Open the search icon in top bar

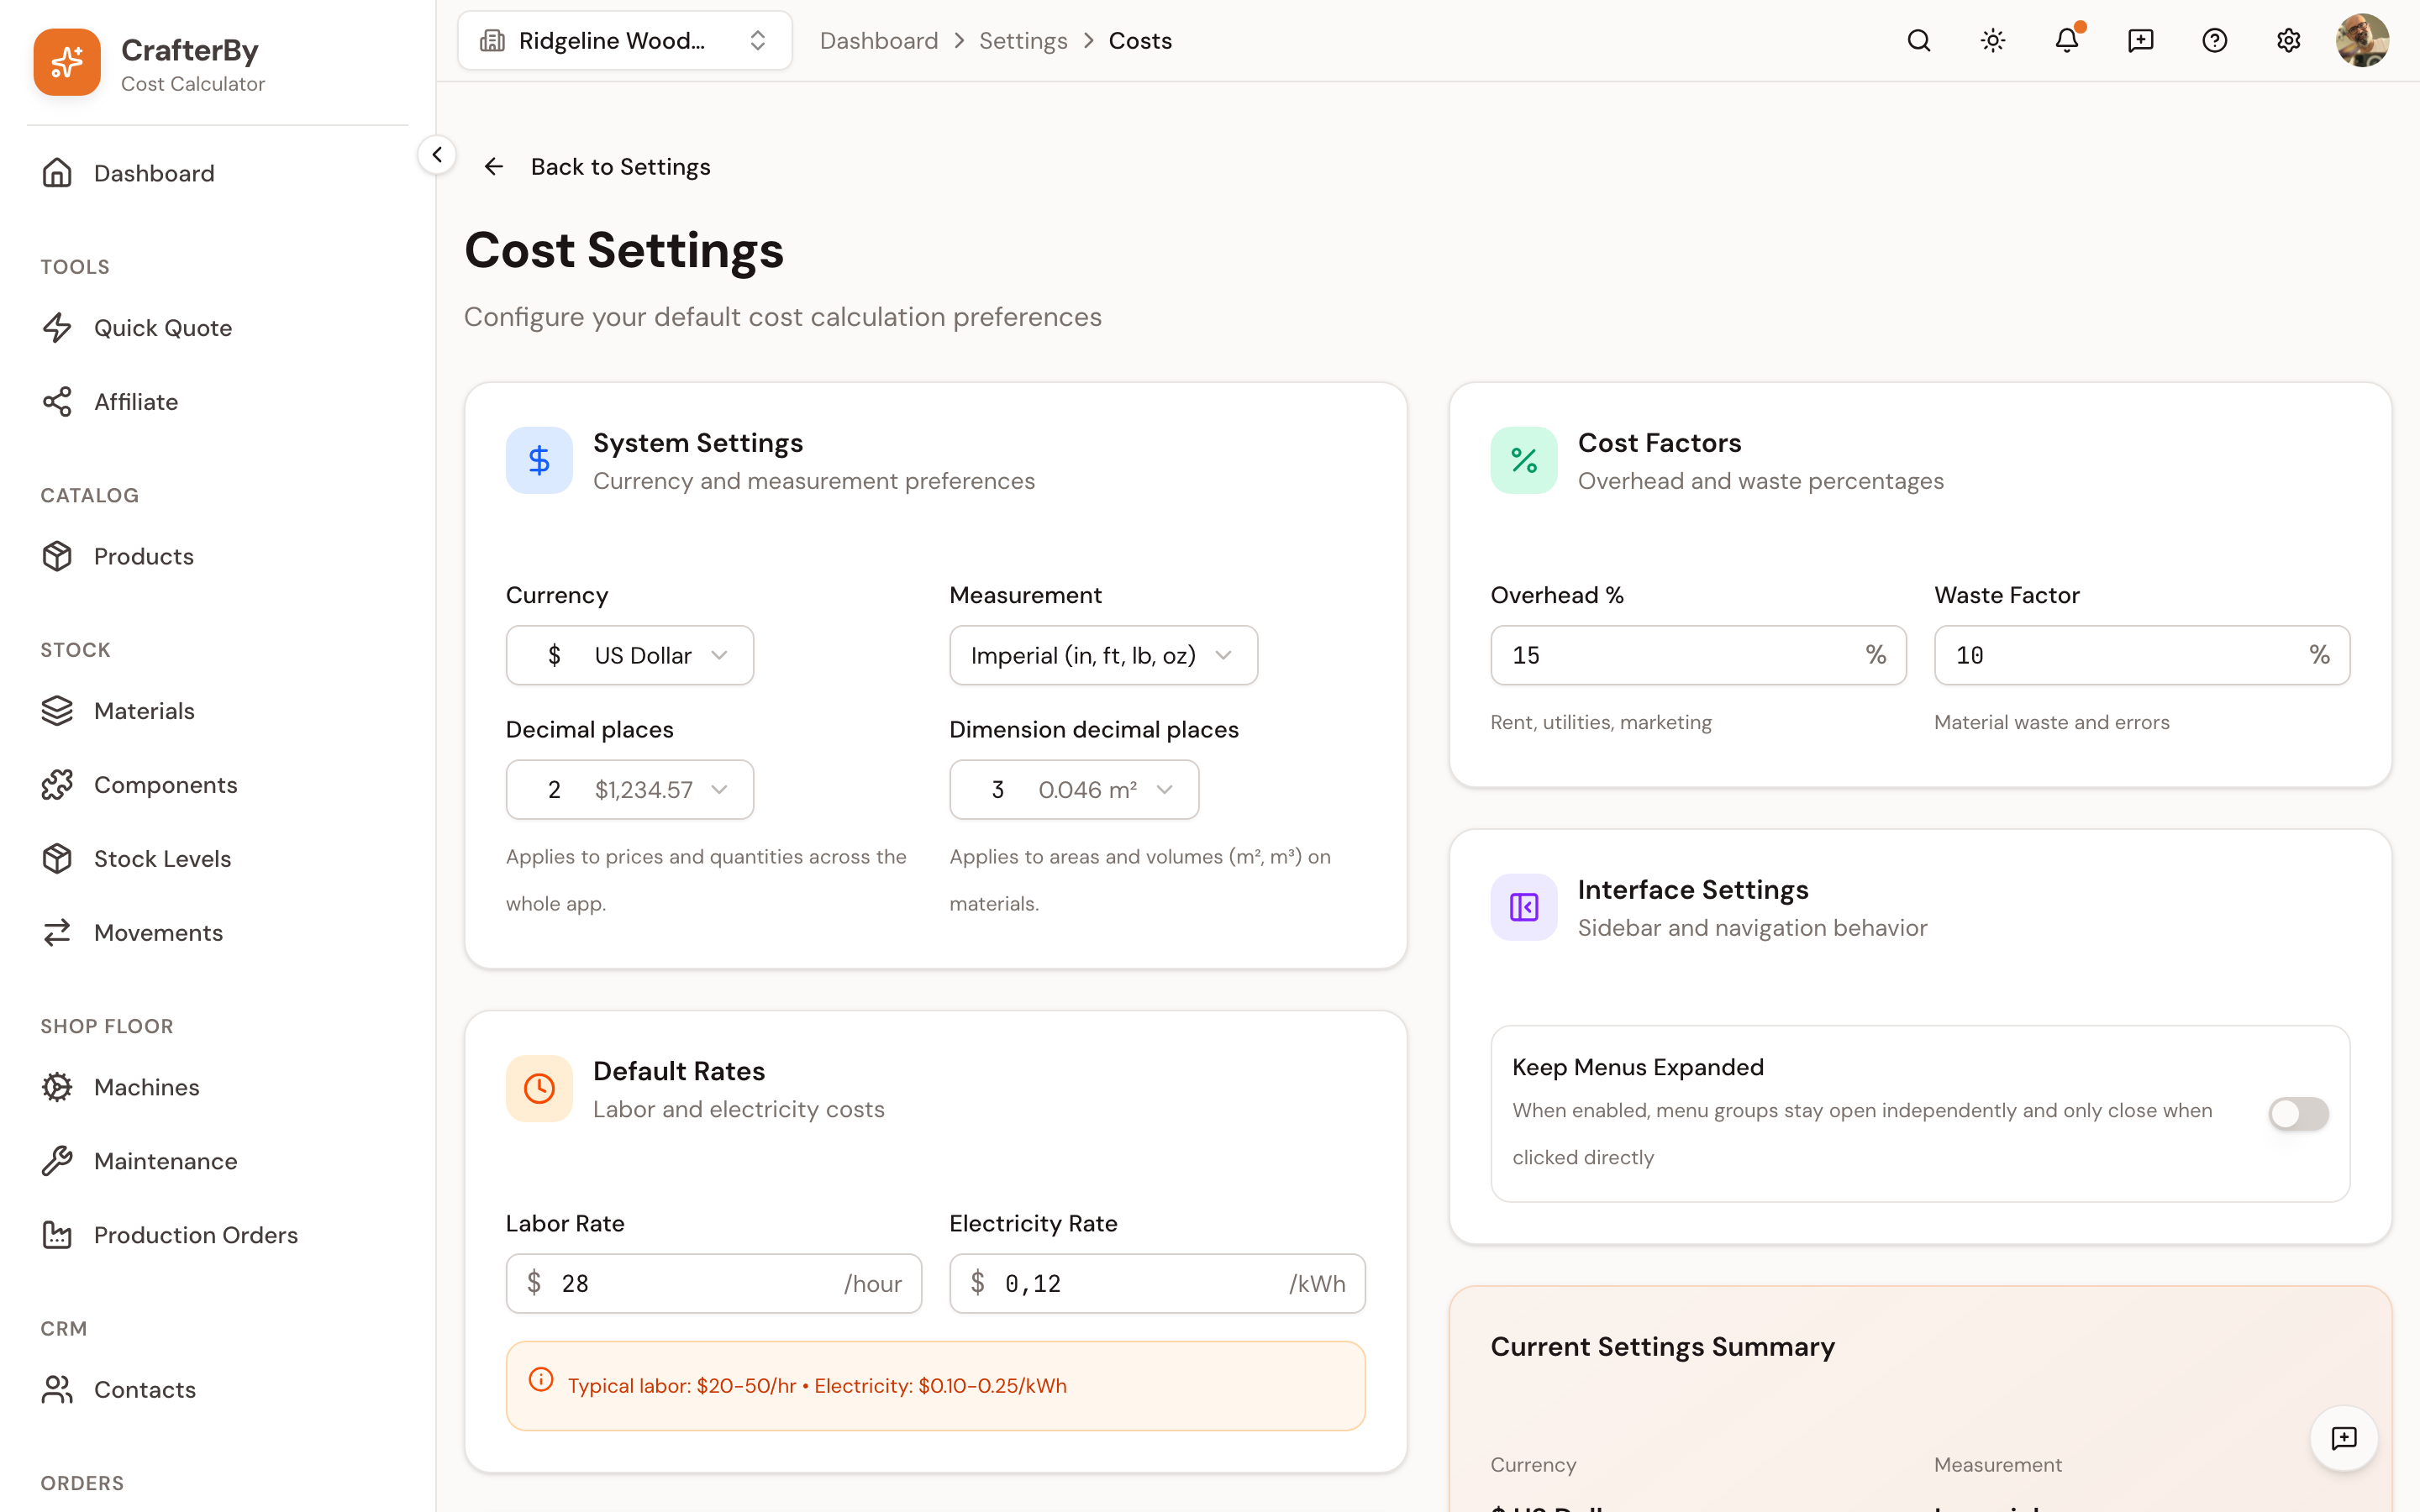tap(1918, 41)
